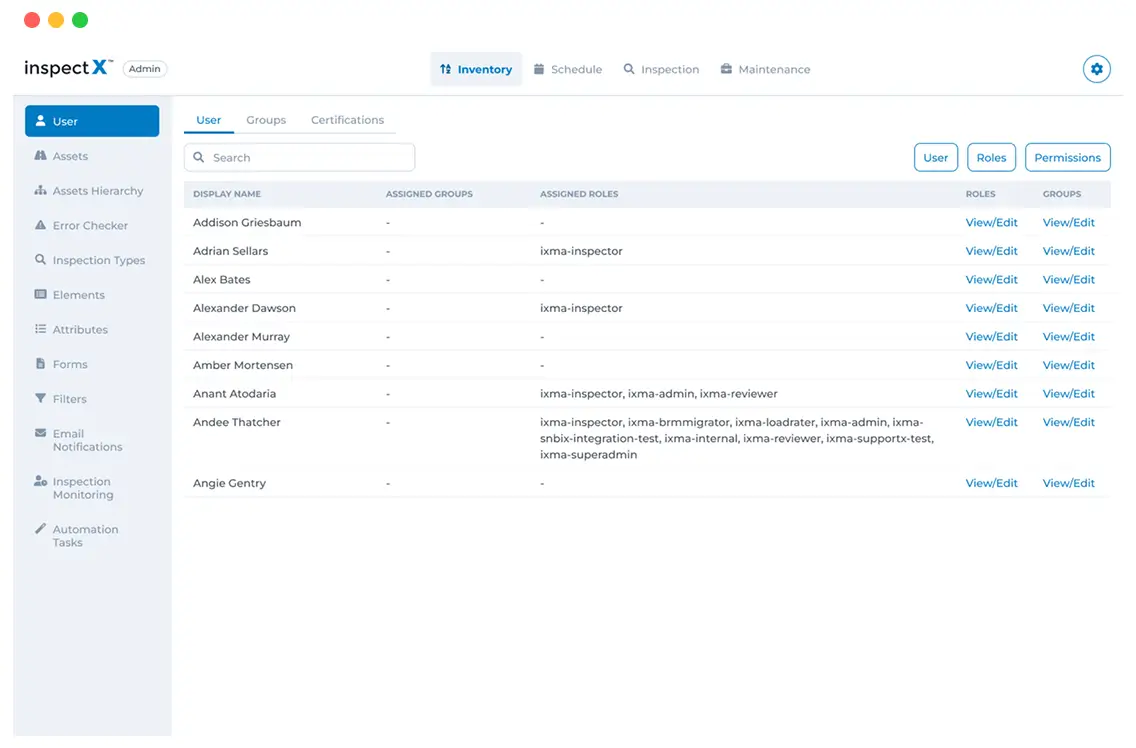Switch to the Groups tab
Image resolution: width=1136 pixels, height=748 pixels.
266,119
